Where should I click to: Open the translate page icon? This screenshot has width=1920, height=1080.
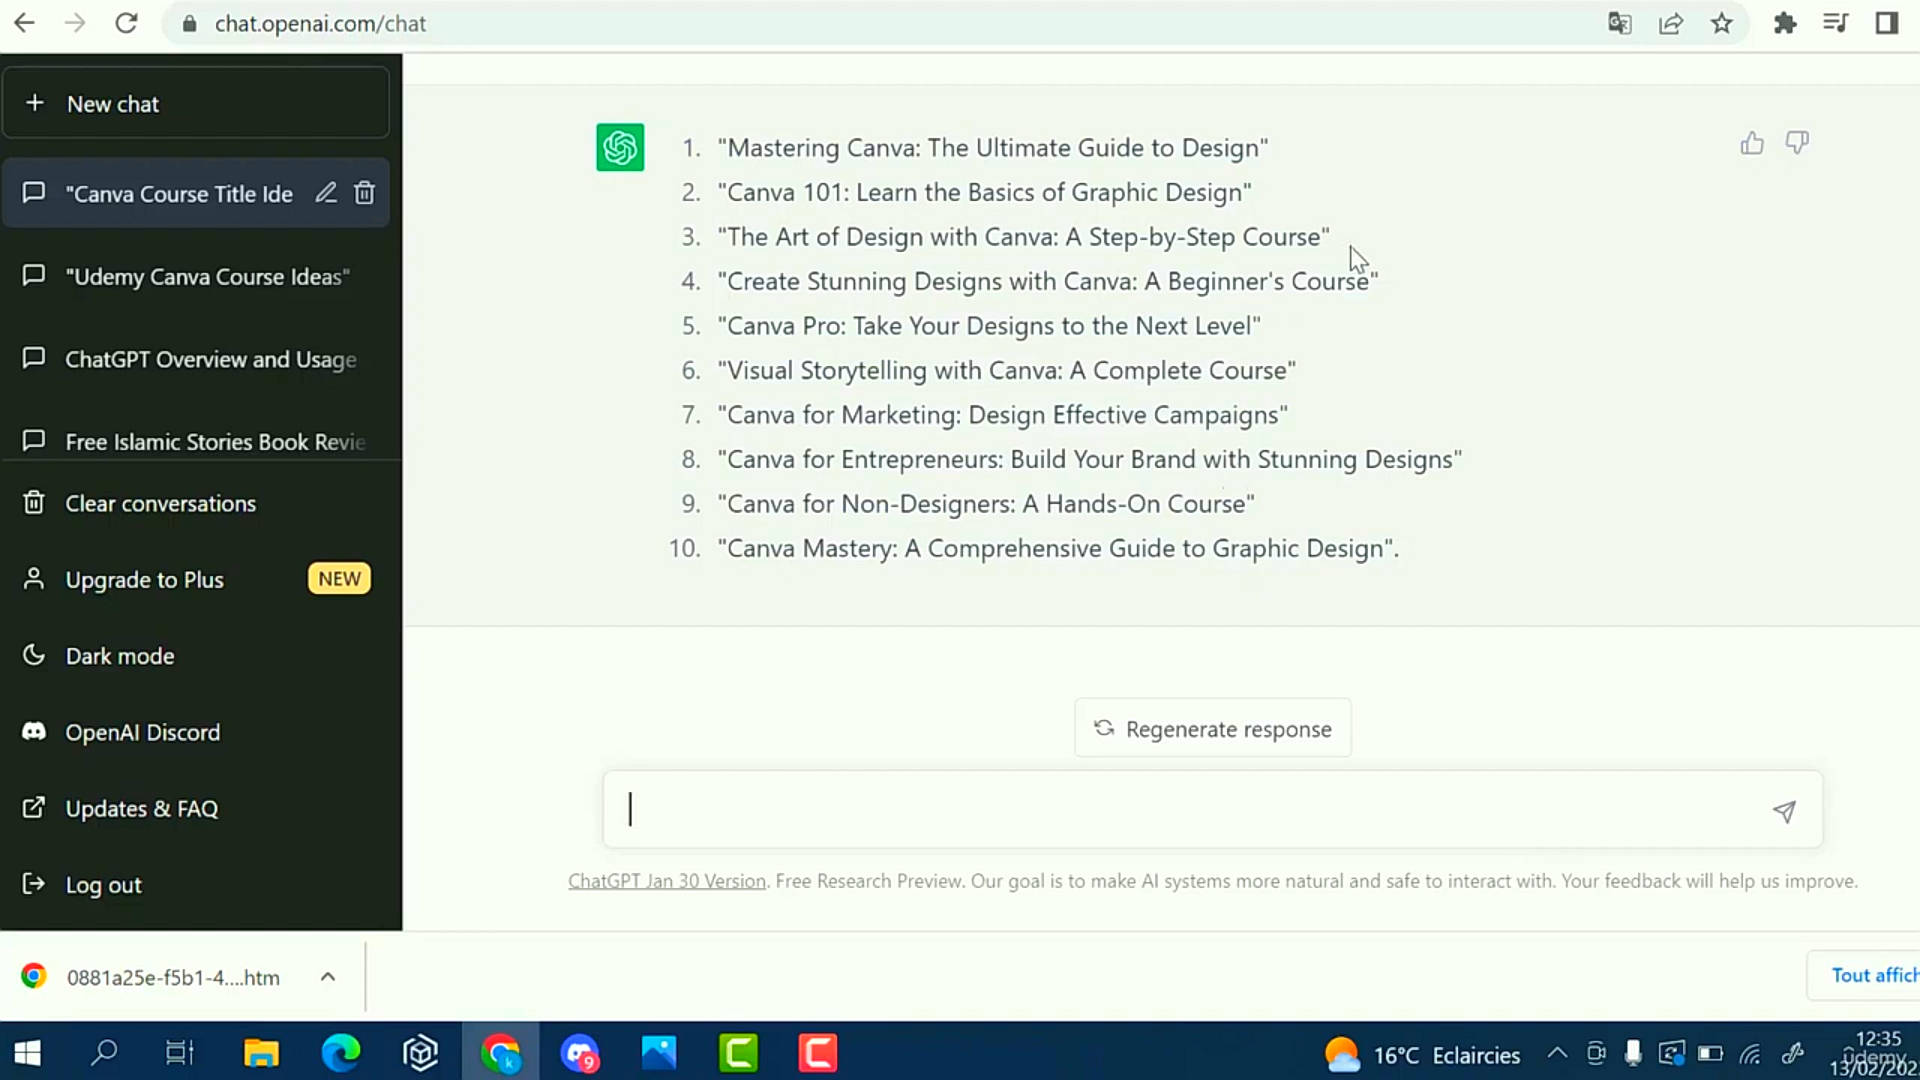1619,23
